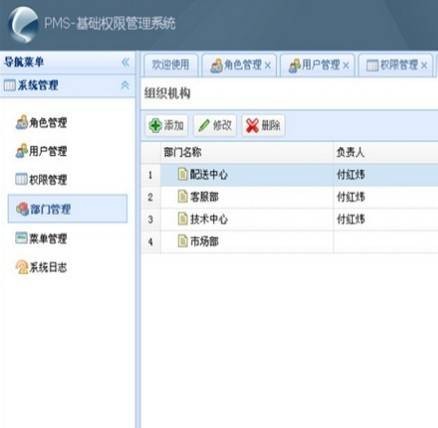
Task: Click the 系统管理 grid icon
Action: pos(9,85)
